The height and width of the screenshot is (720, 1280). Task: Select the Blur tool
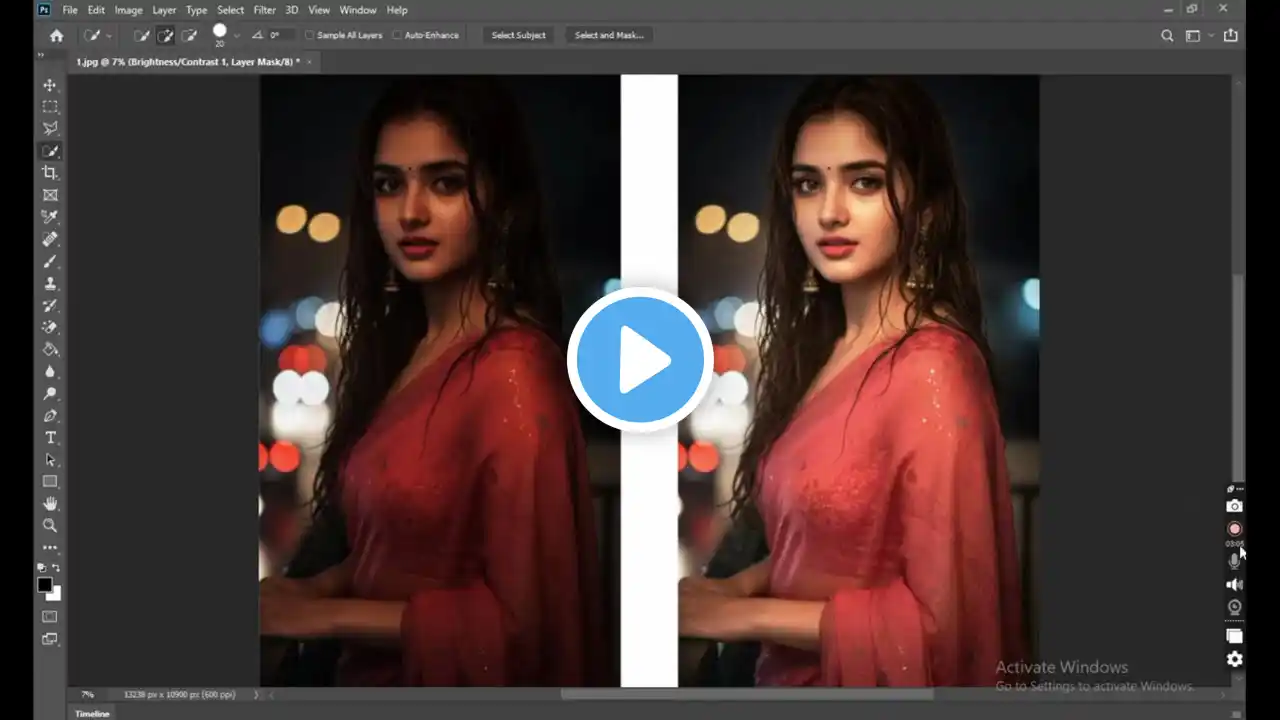point(50,371)
